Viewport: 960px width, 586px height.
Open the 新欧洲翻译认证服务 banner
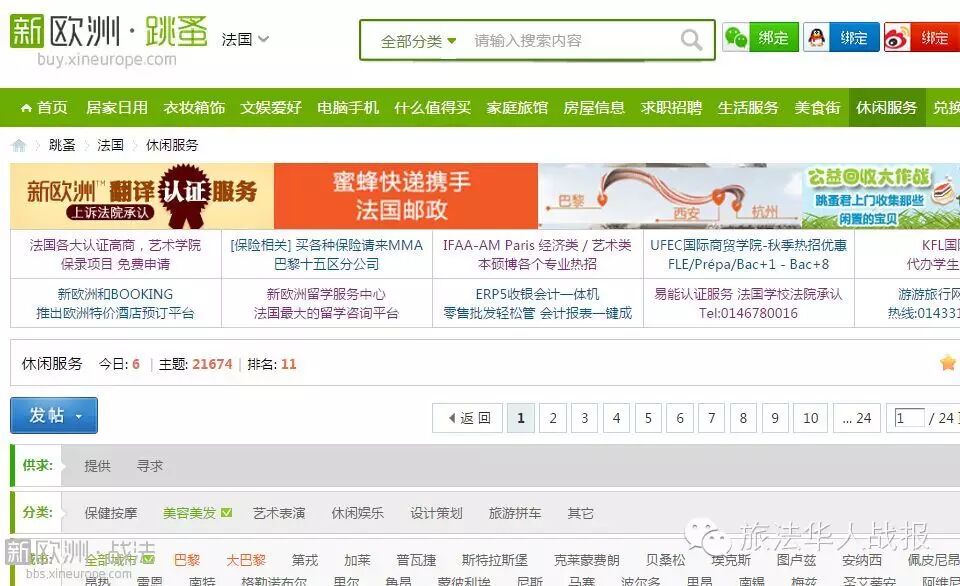click(x=142, y=196)
